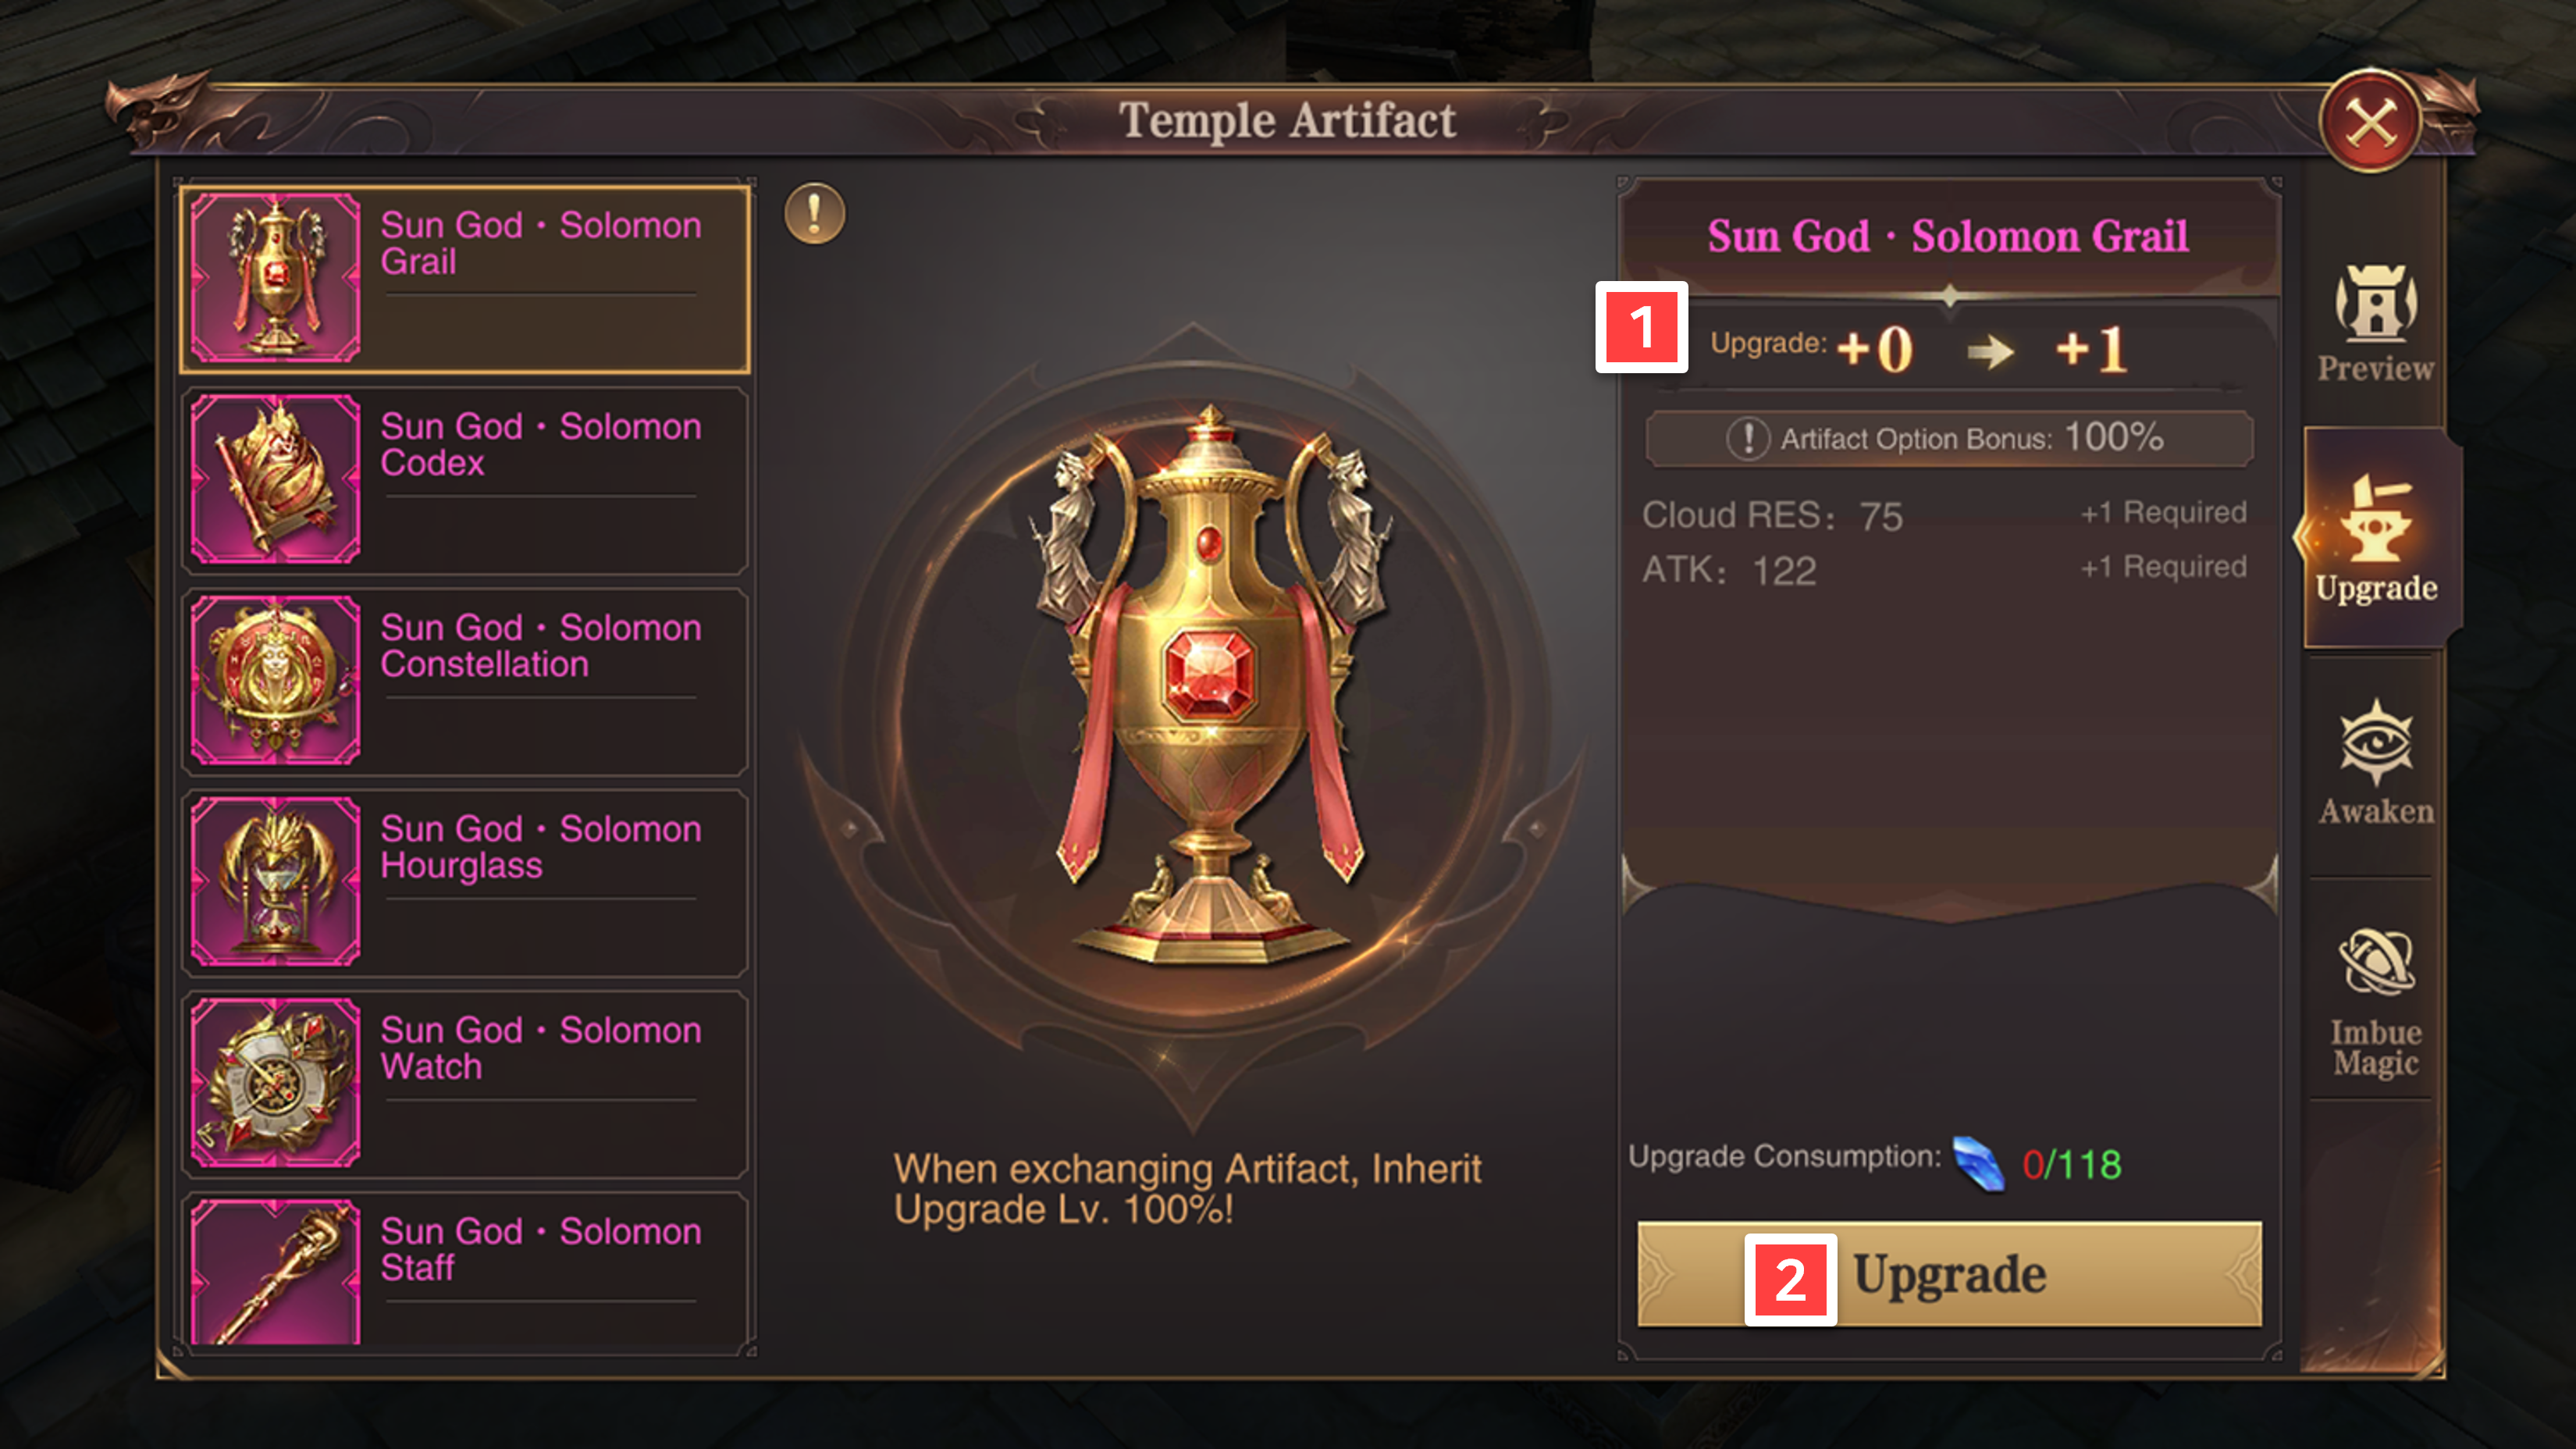Click the blue crystal consumption icon

(1978, 1163)
